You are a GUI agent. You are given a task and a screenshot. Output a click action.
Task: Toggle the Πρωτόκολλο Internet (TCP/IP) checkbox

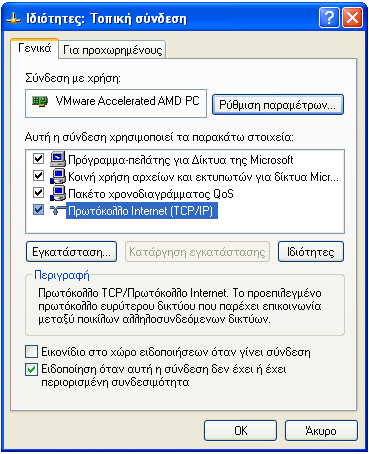pyautogui.click(x=39, y=210)
